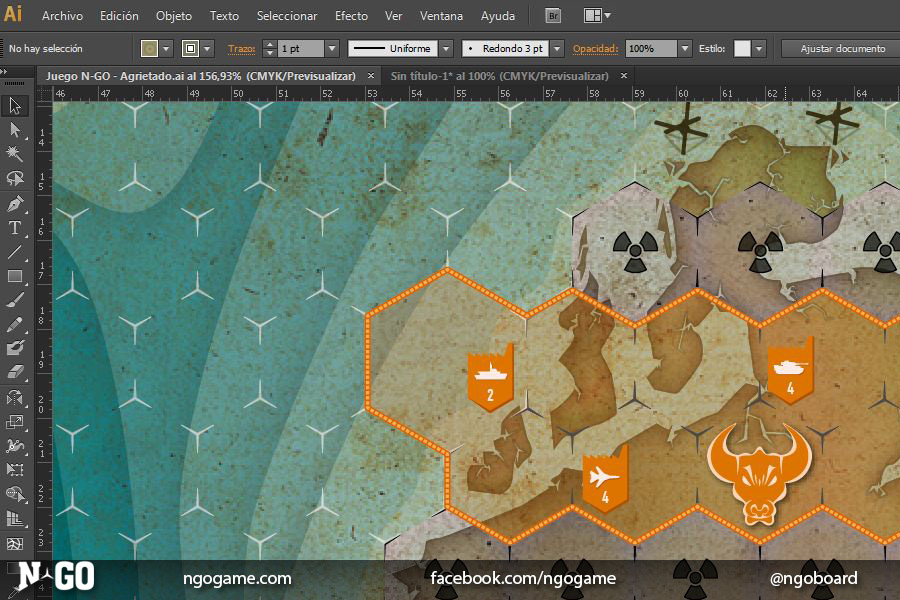Select the Pen tool
The width and height of the screenshot is (900, 600).
(x=15, y=203)
